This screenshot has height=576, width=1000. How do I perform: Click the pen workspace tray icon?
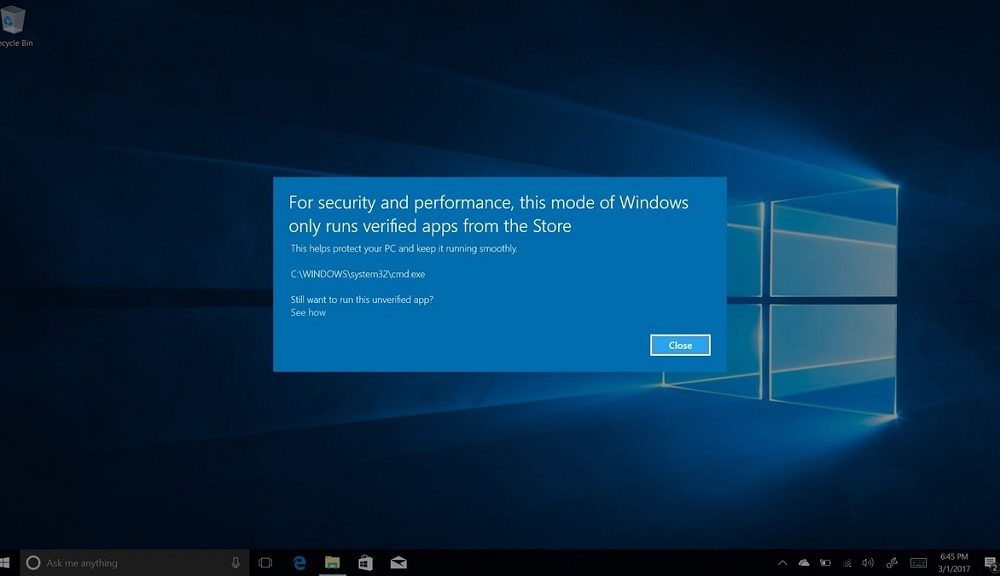pos(890,563)
